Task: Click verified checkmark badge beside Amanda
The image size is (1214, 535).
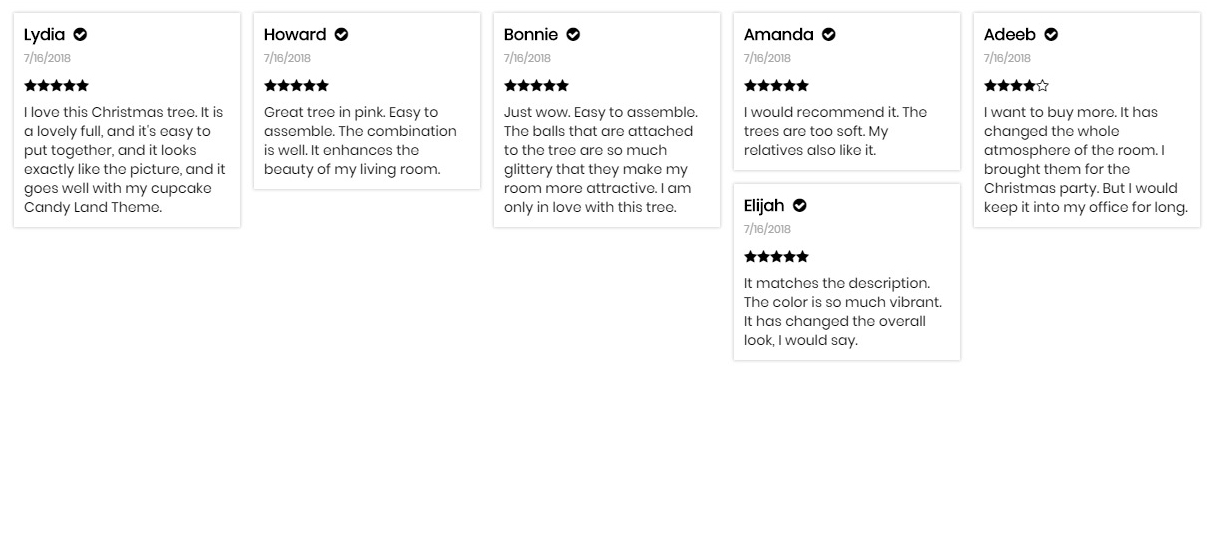Action: coord(829,35)
